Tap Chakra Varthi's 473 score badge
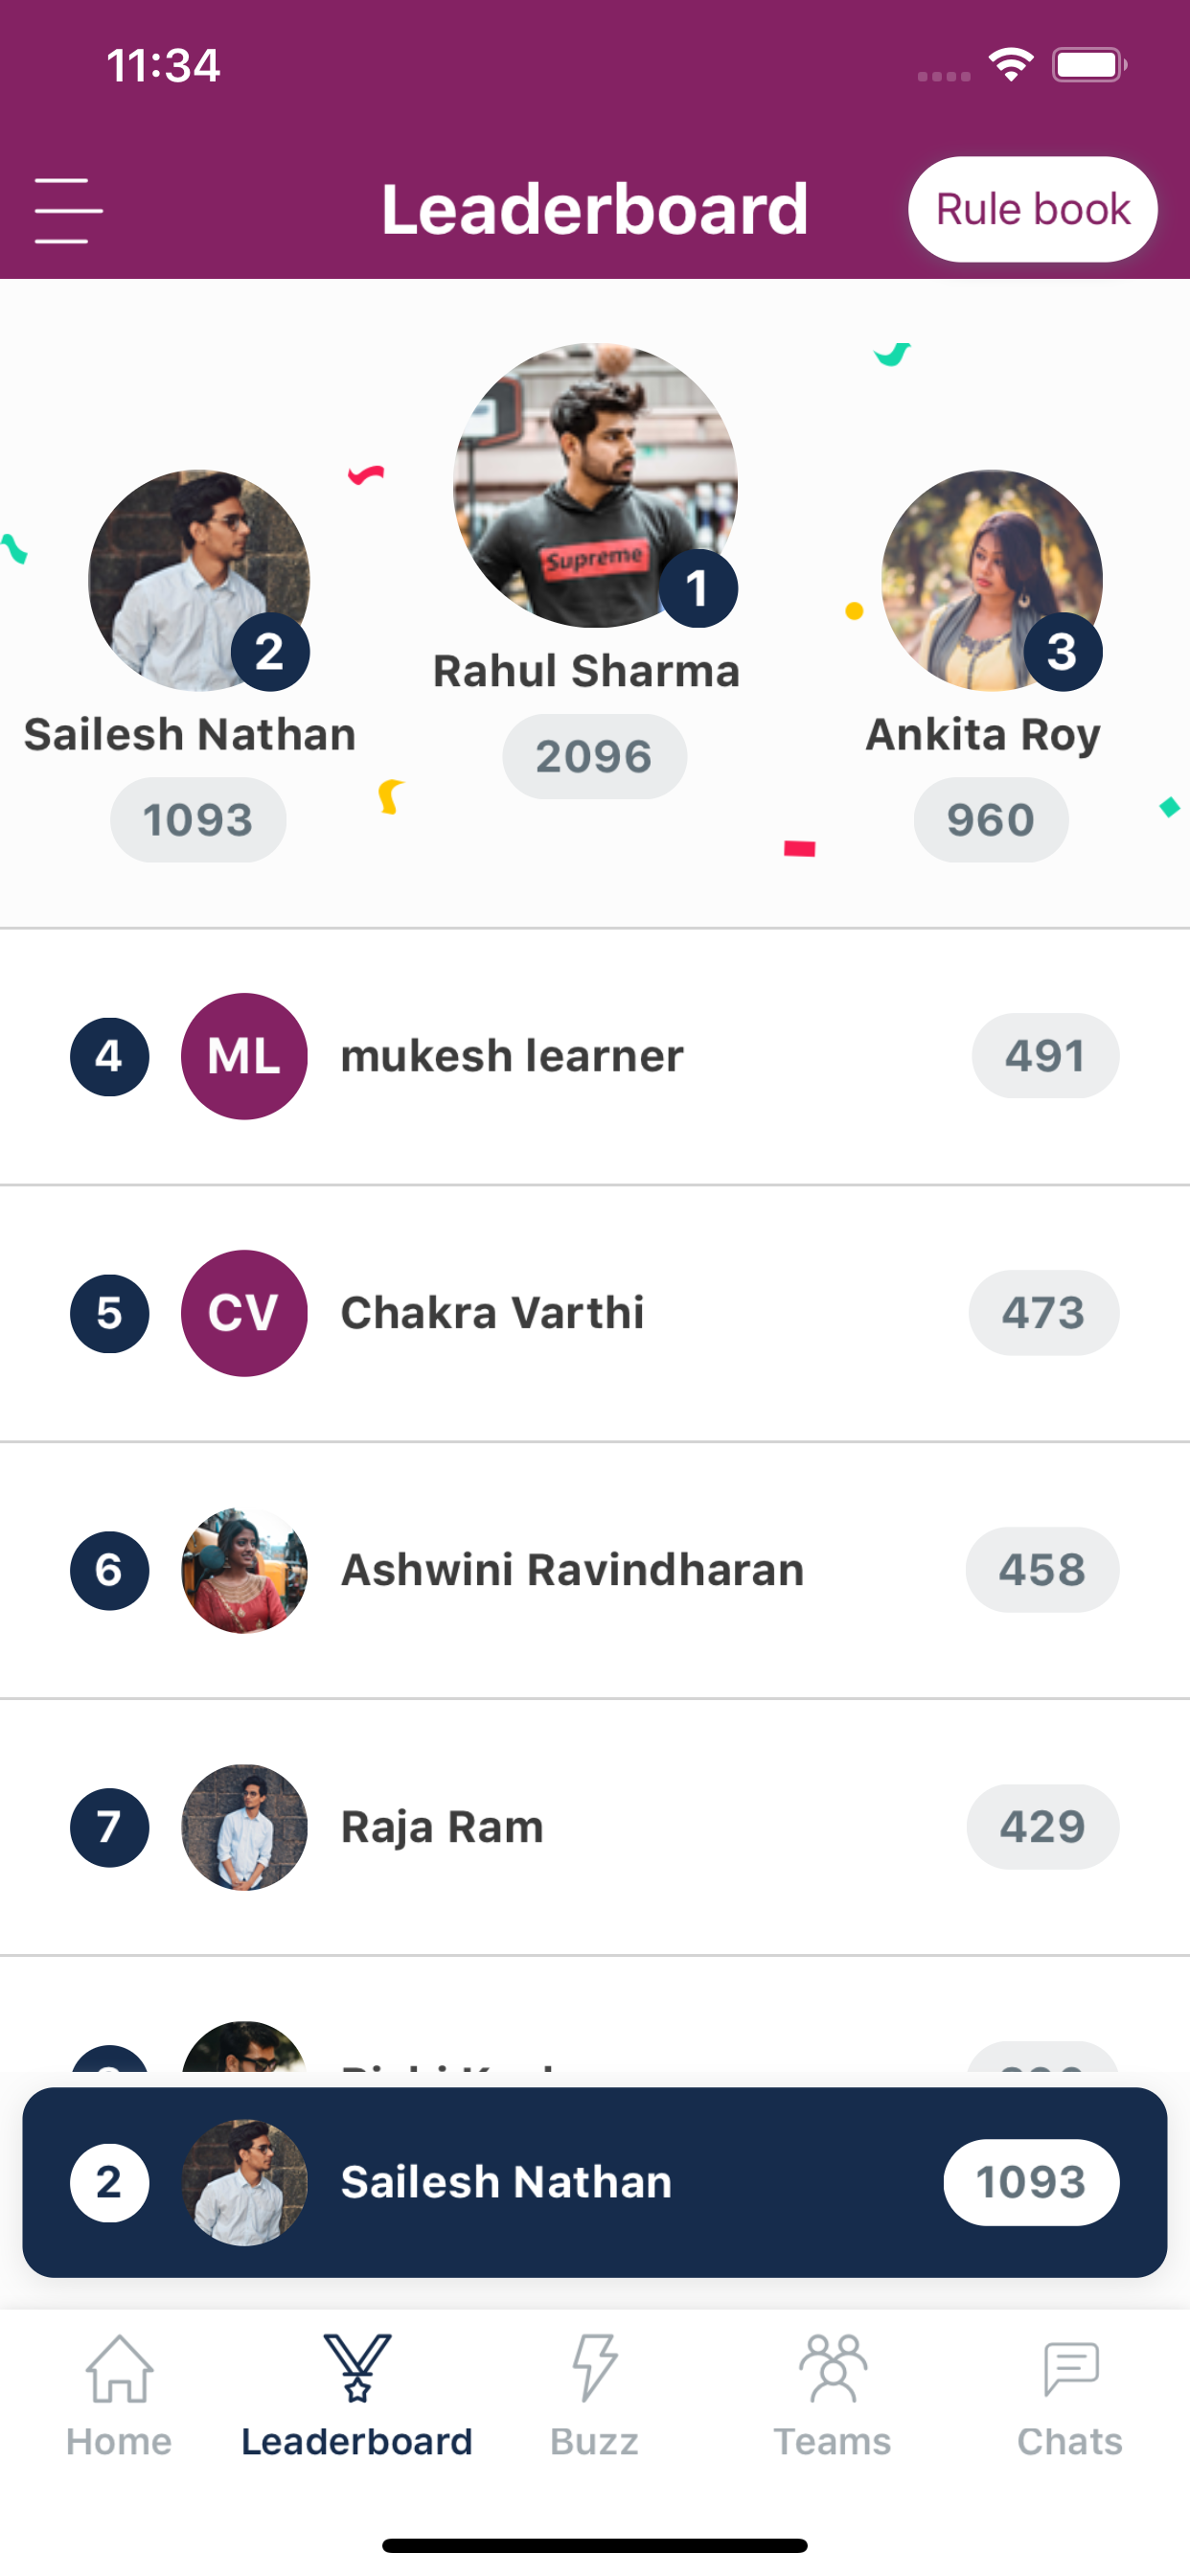 pos(1043,1313)
